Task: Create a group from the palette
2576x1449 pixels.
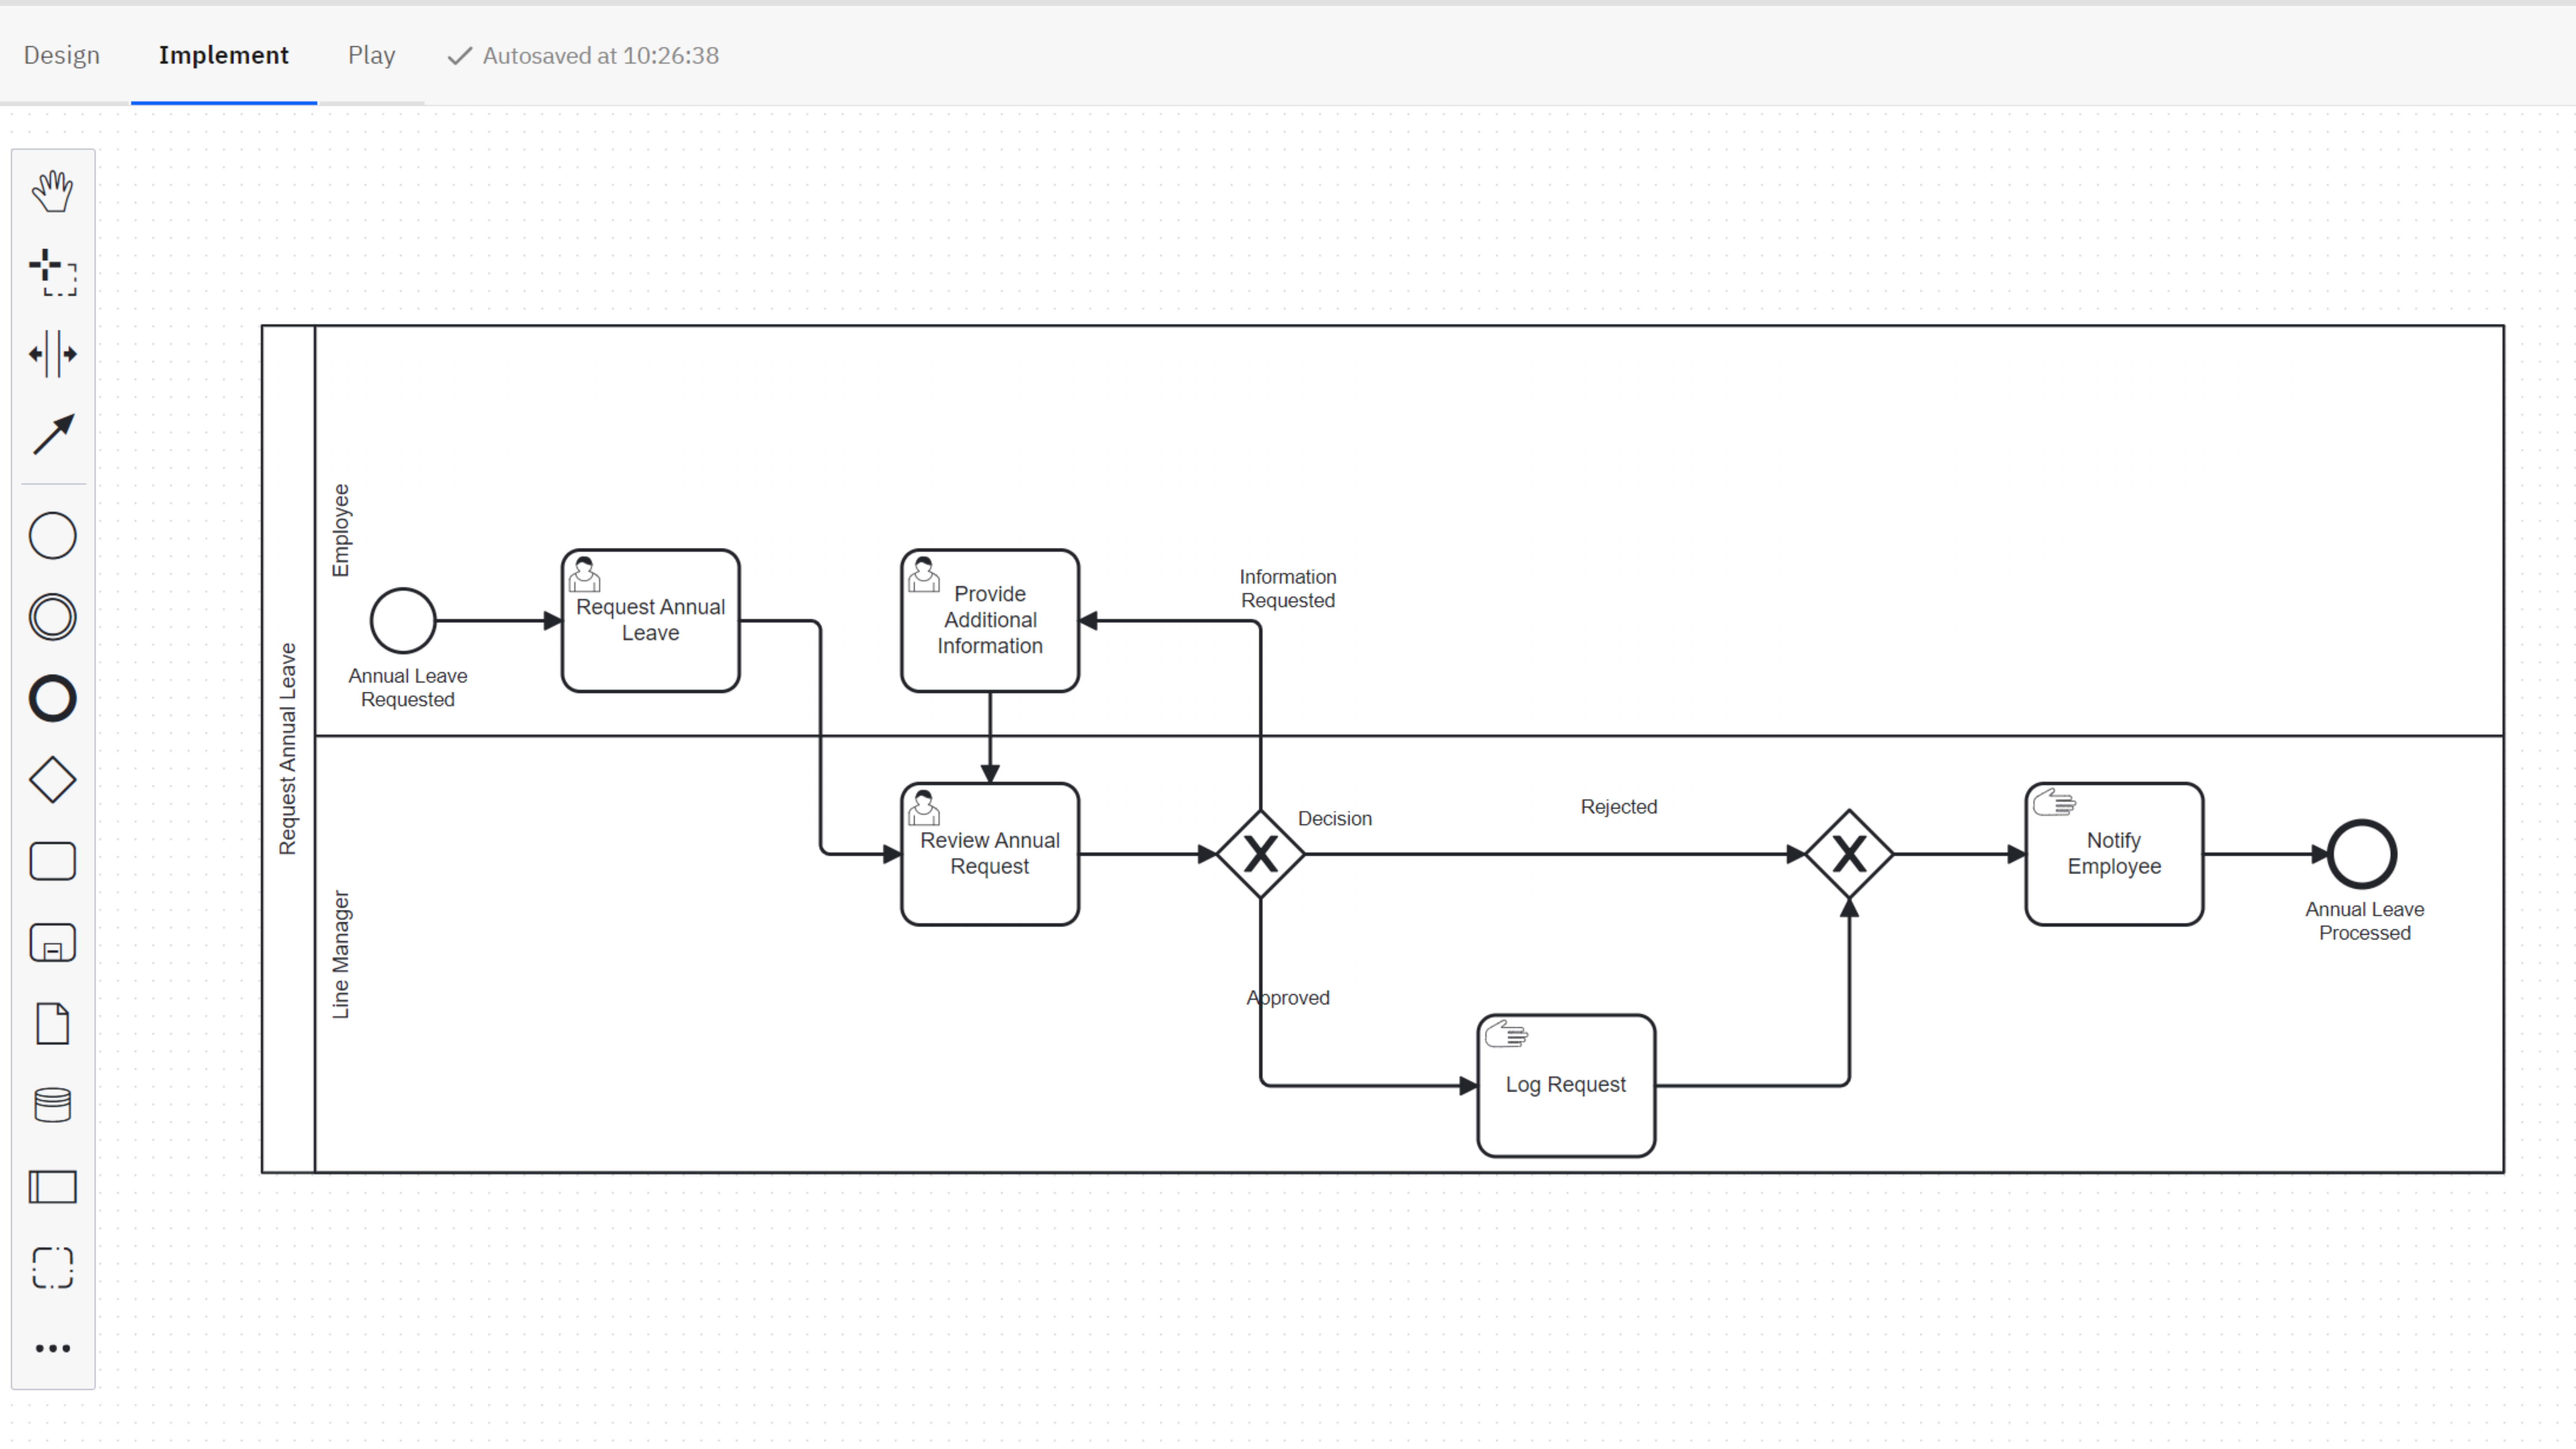Action: 52,1268
